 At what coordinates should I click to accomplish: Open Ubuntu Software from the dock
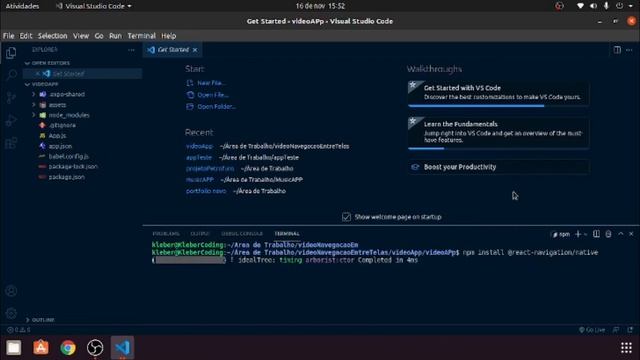[41, 348]
